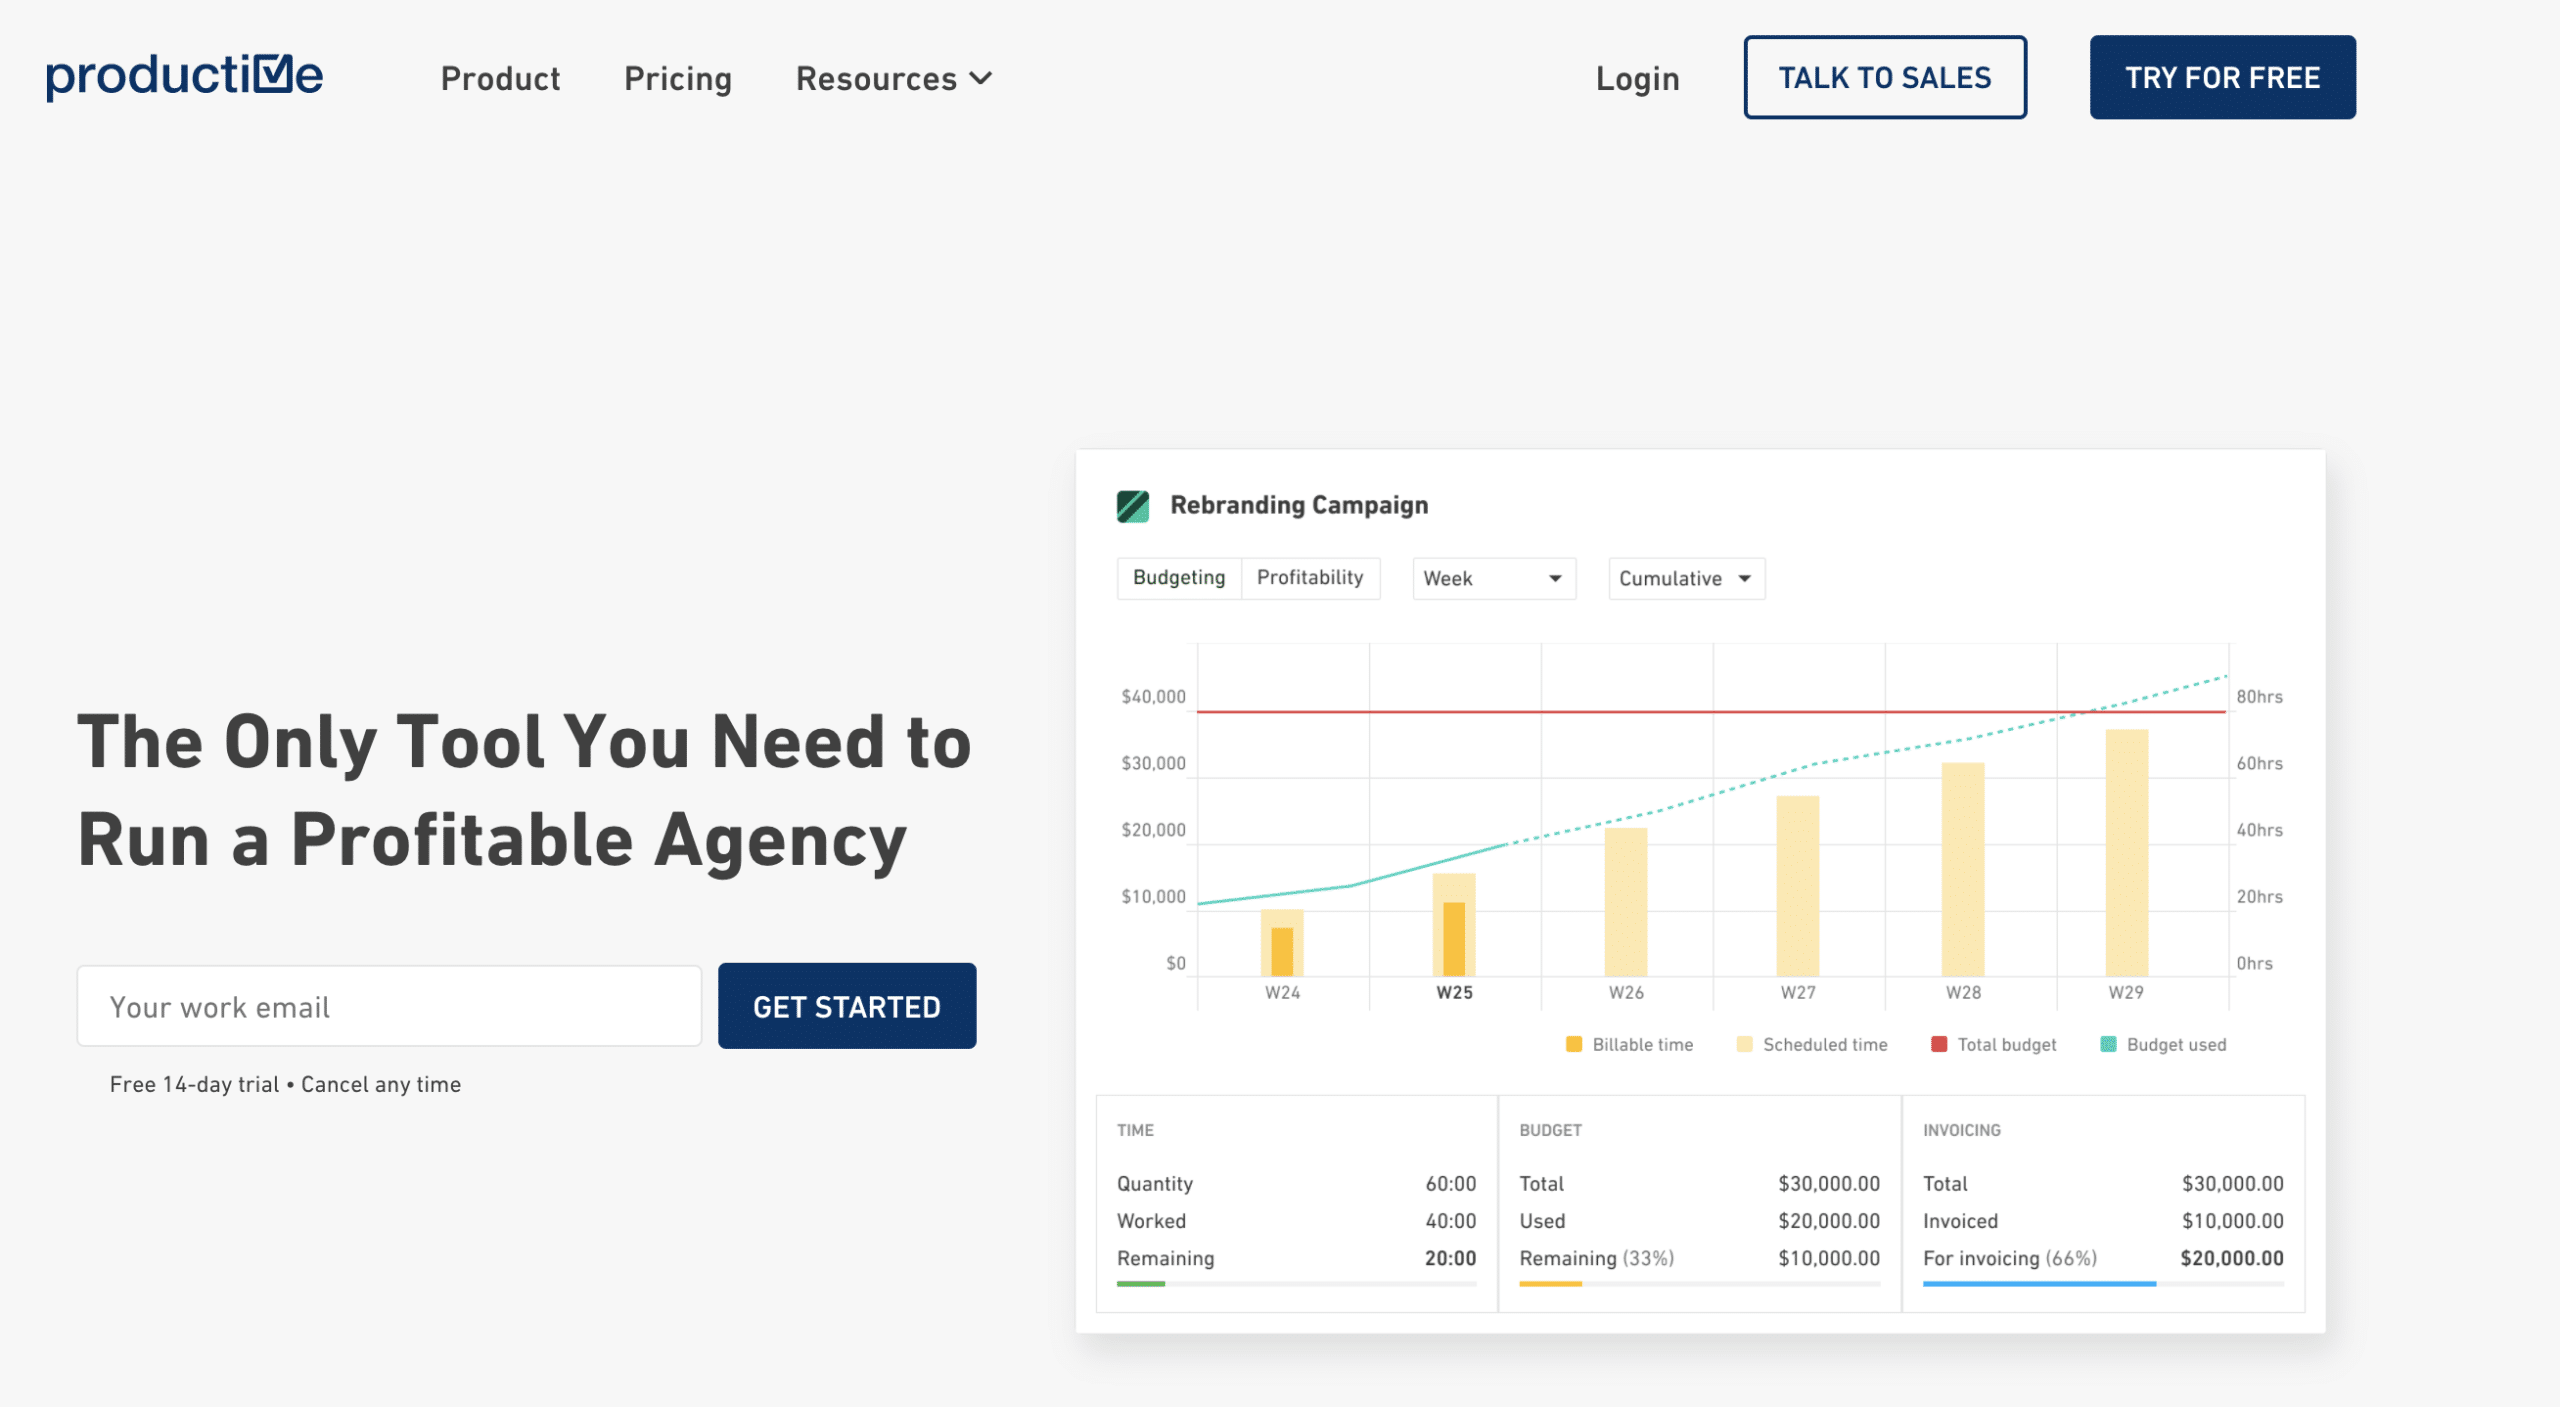The image size is (2560, 1407).
Task: Focus the Your work email field
Action: click(389, 1006)
